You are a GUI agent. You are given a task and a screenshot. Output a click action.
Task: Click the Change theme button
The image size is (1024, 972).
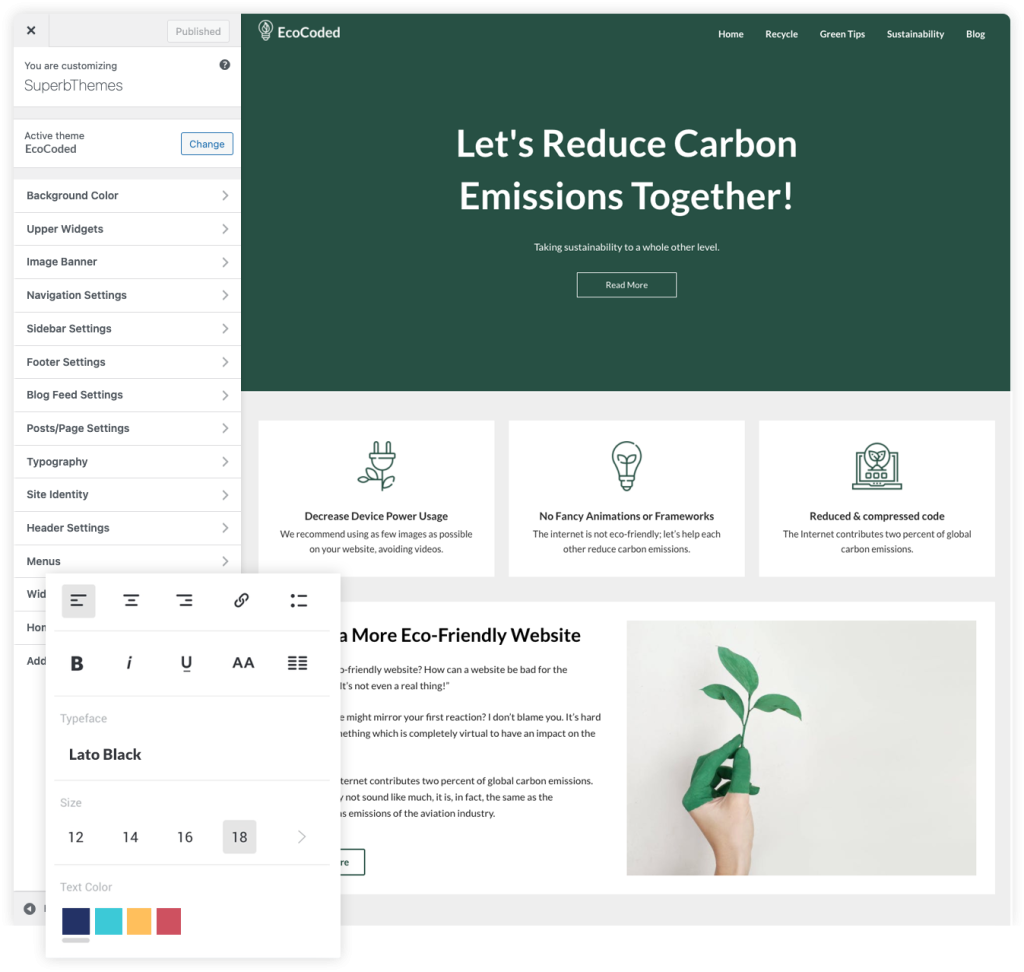tap(206, 143)
